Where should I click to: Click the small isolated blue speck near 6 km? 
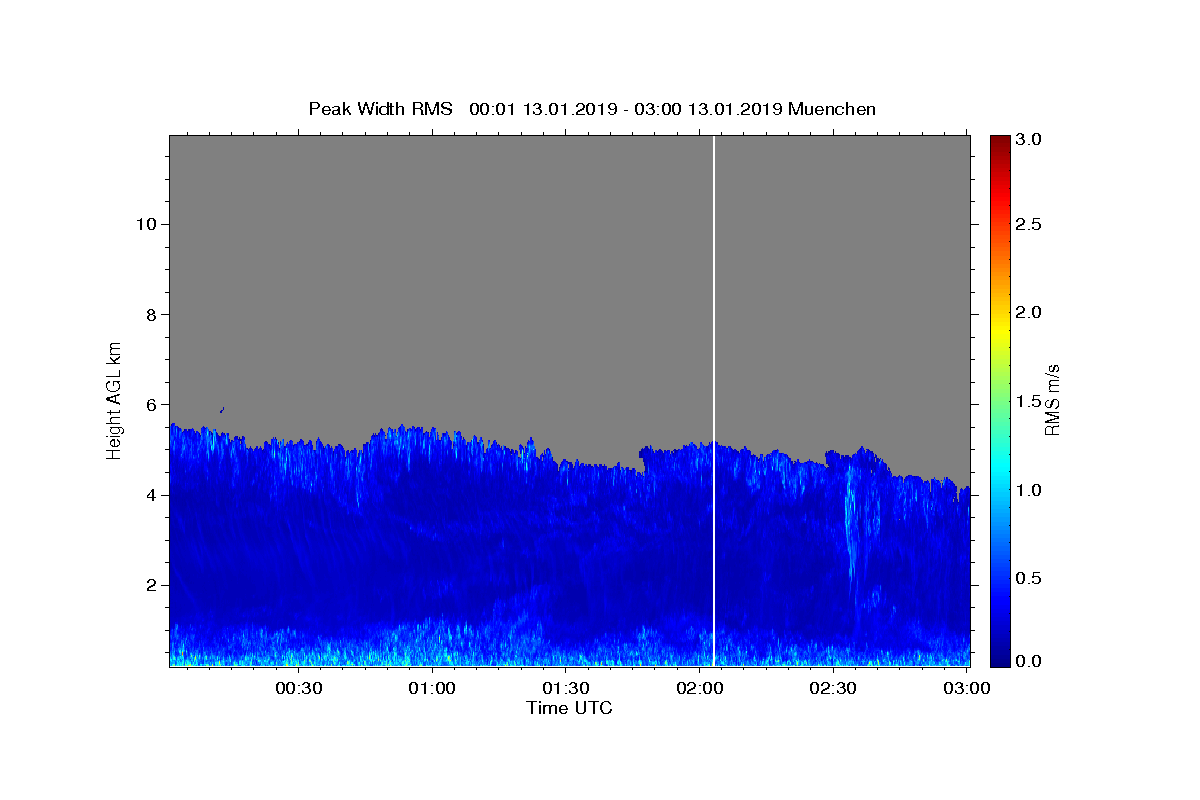click(221, 409)
